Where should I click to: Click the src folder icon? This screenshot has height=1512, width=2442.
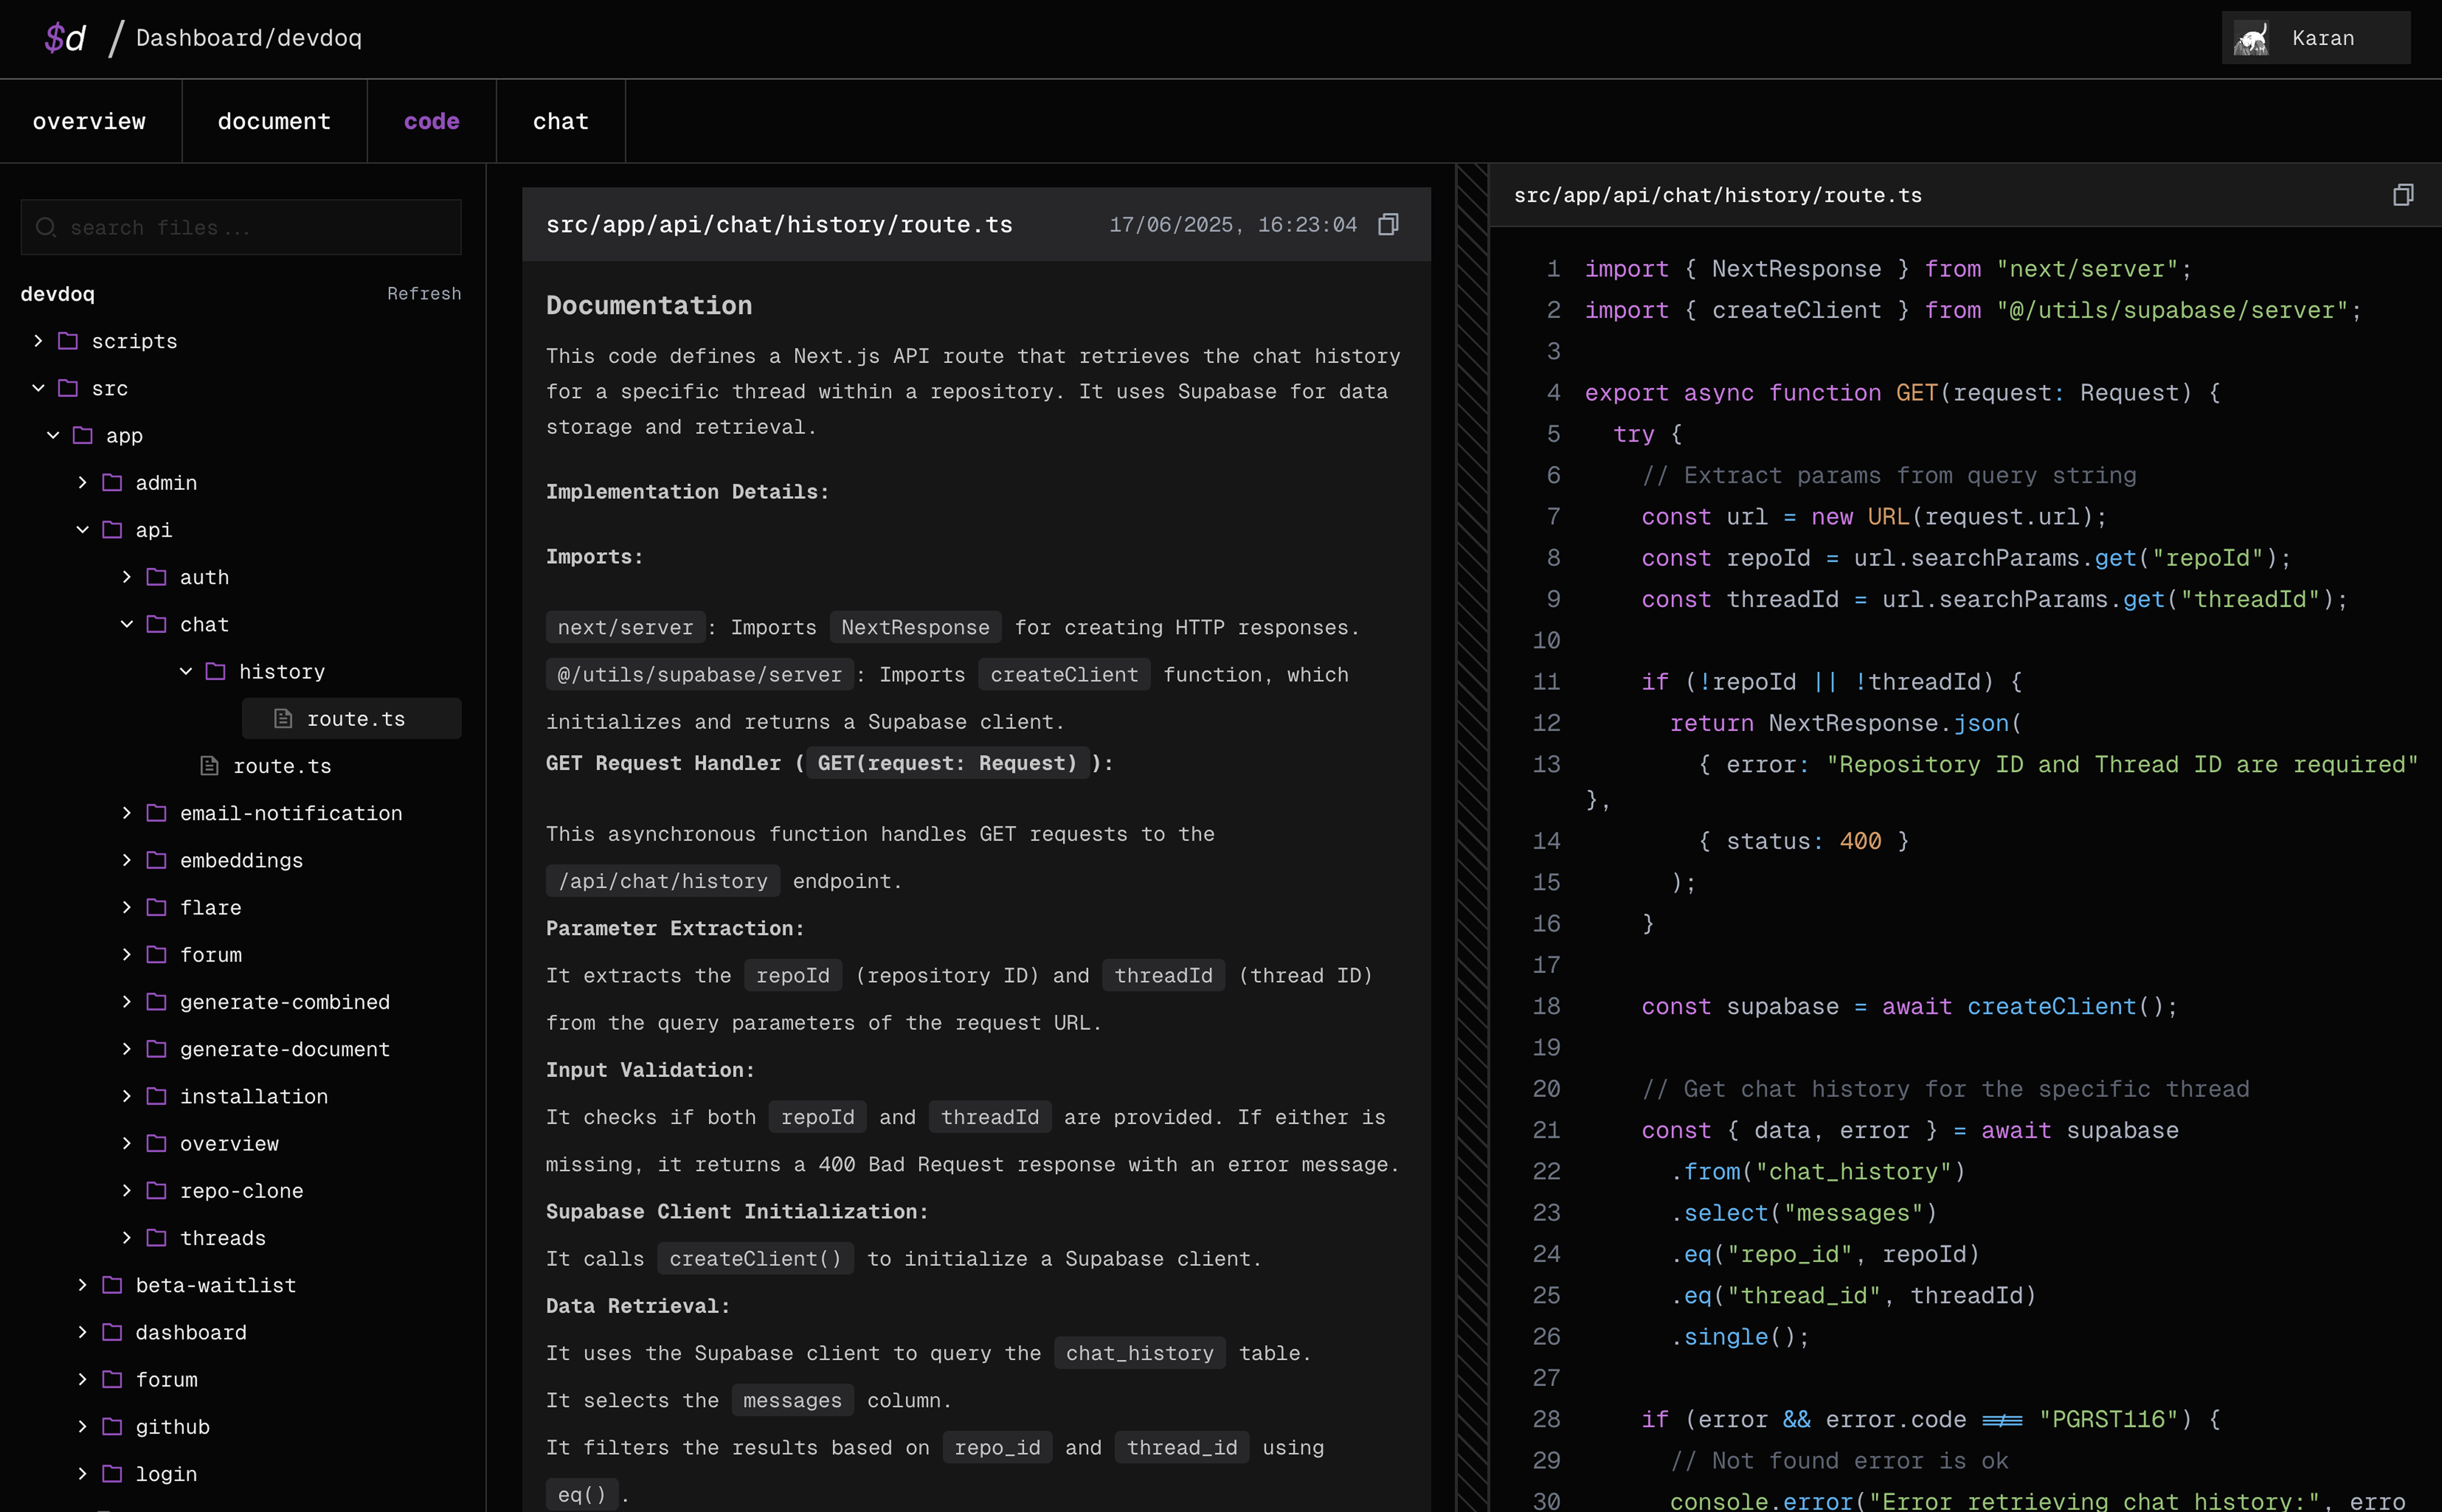tap(68, 388)
